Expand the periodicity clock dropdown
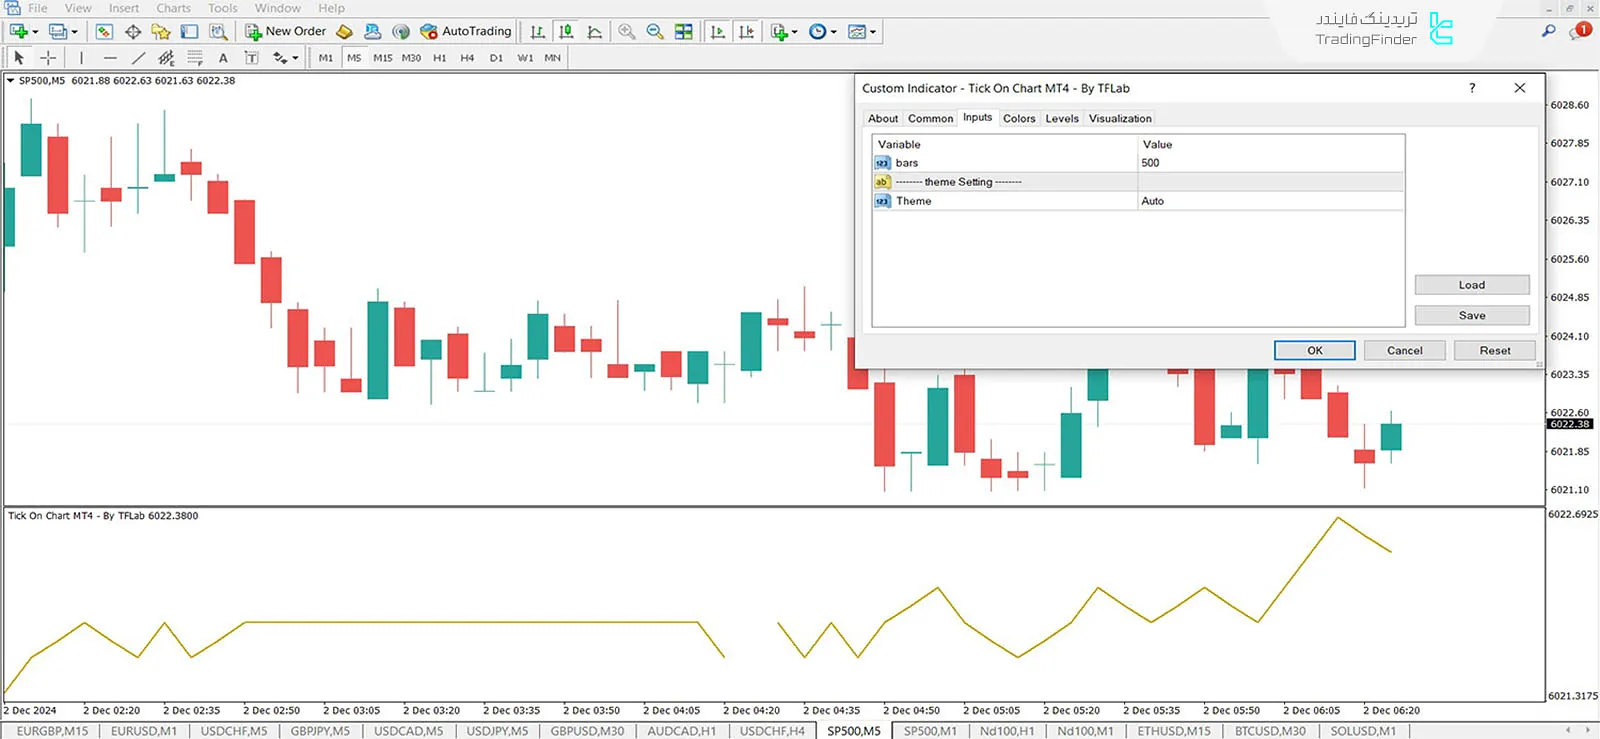This screenshot has height=739, width=1600. 833,32
